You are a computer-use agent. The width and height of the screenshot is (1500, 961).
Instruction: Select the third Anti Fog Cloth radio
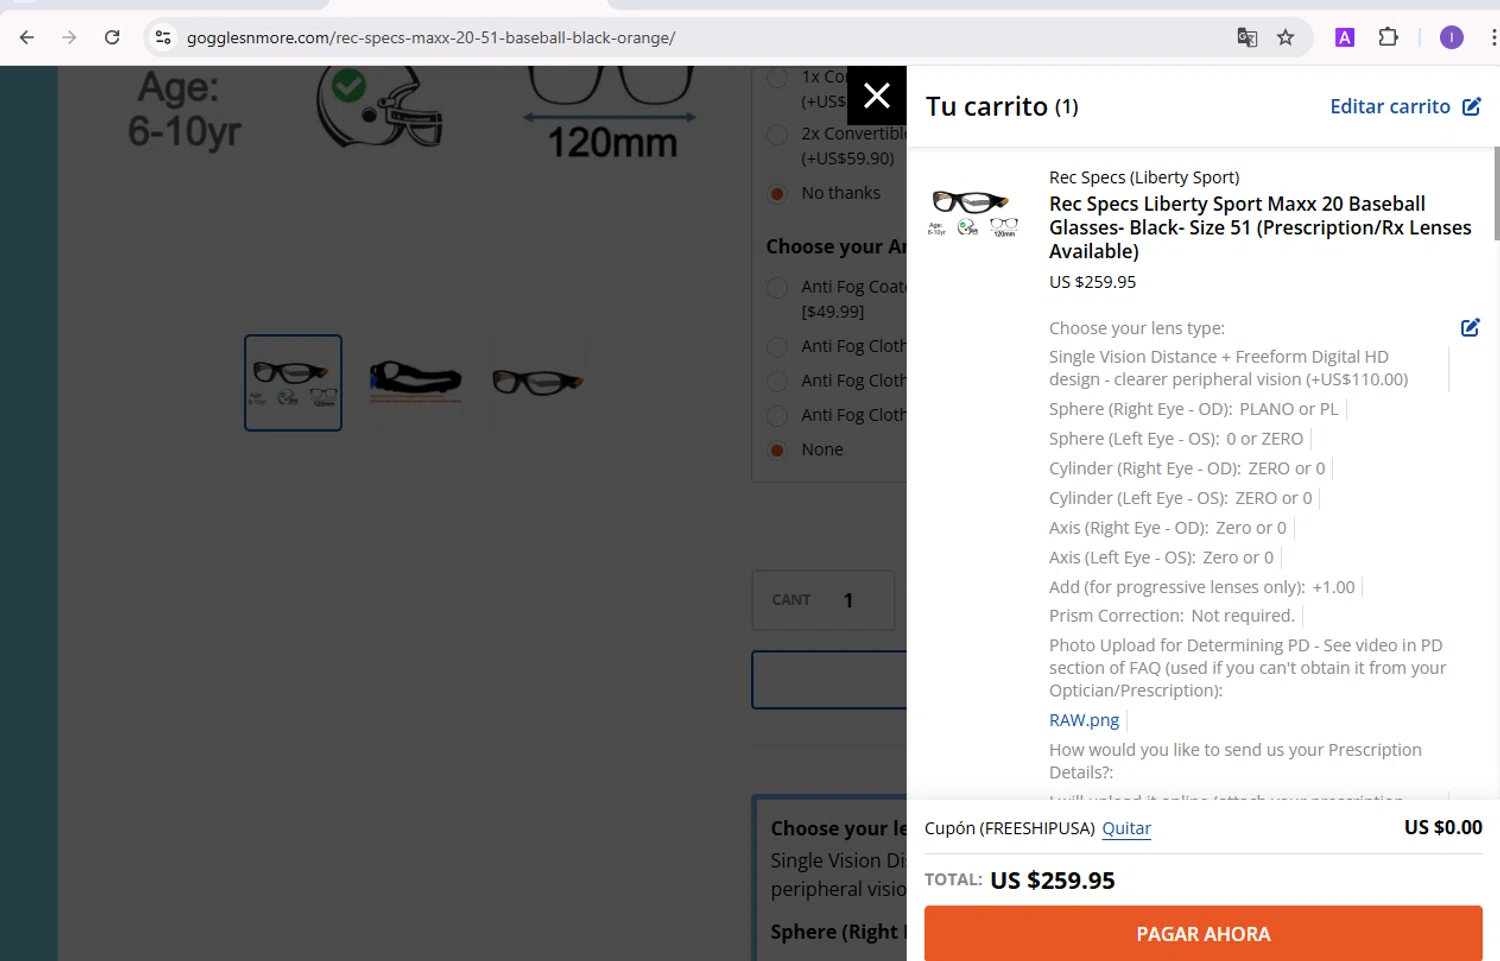pos(777,415)
